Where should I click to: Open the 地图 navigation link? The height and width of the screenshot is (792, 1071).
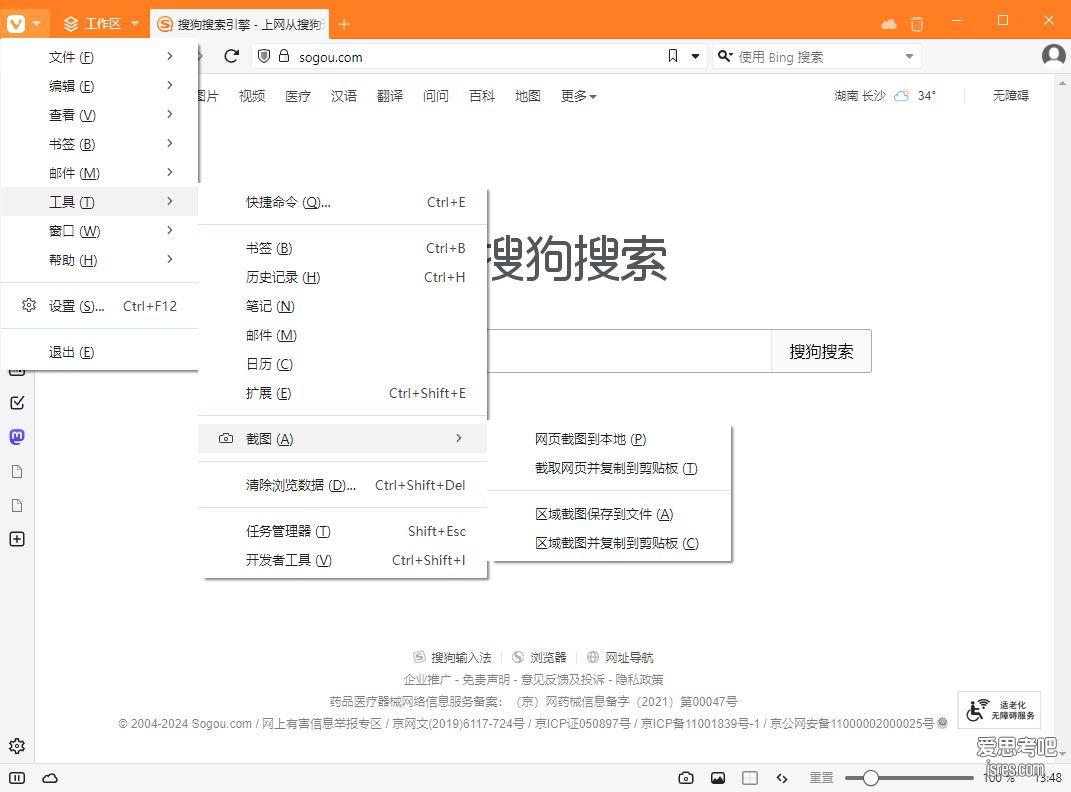pyautogui.click(x=527, y=96)
